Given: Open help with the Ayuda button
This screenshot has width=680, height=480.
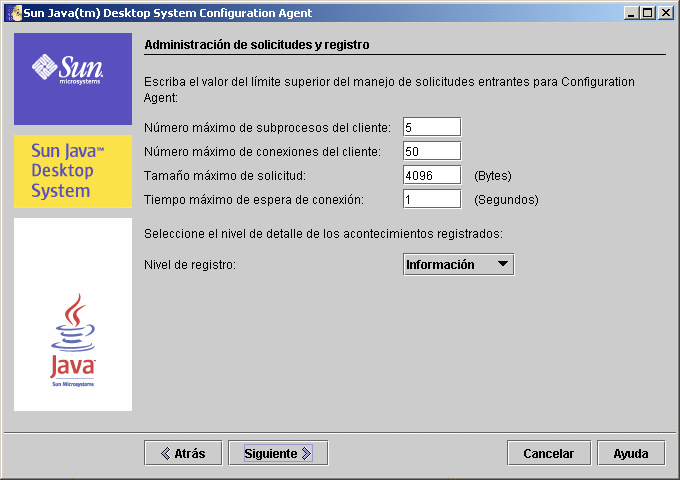Looking at the screenshot, I should coord(631,453).
